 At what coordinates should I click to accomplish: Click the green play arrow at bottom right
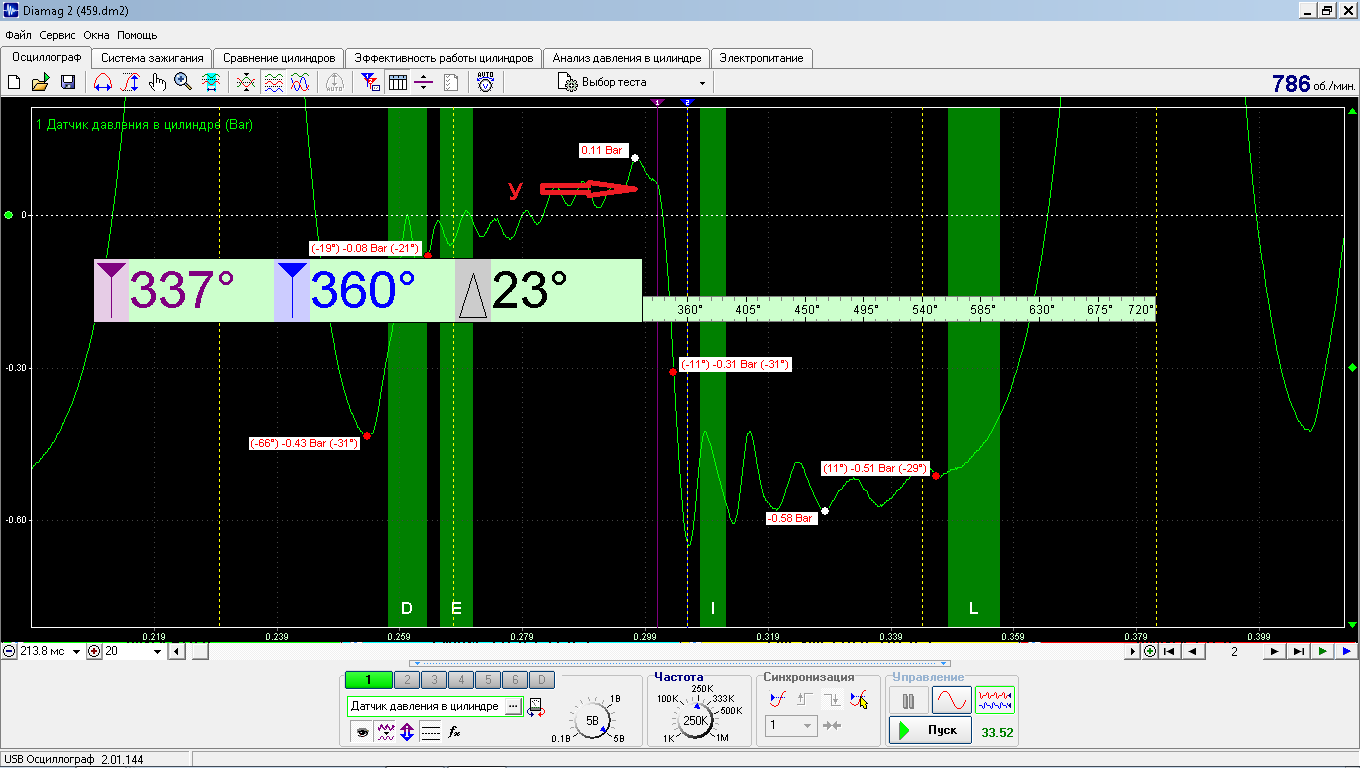1322,651
